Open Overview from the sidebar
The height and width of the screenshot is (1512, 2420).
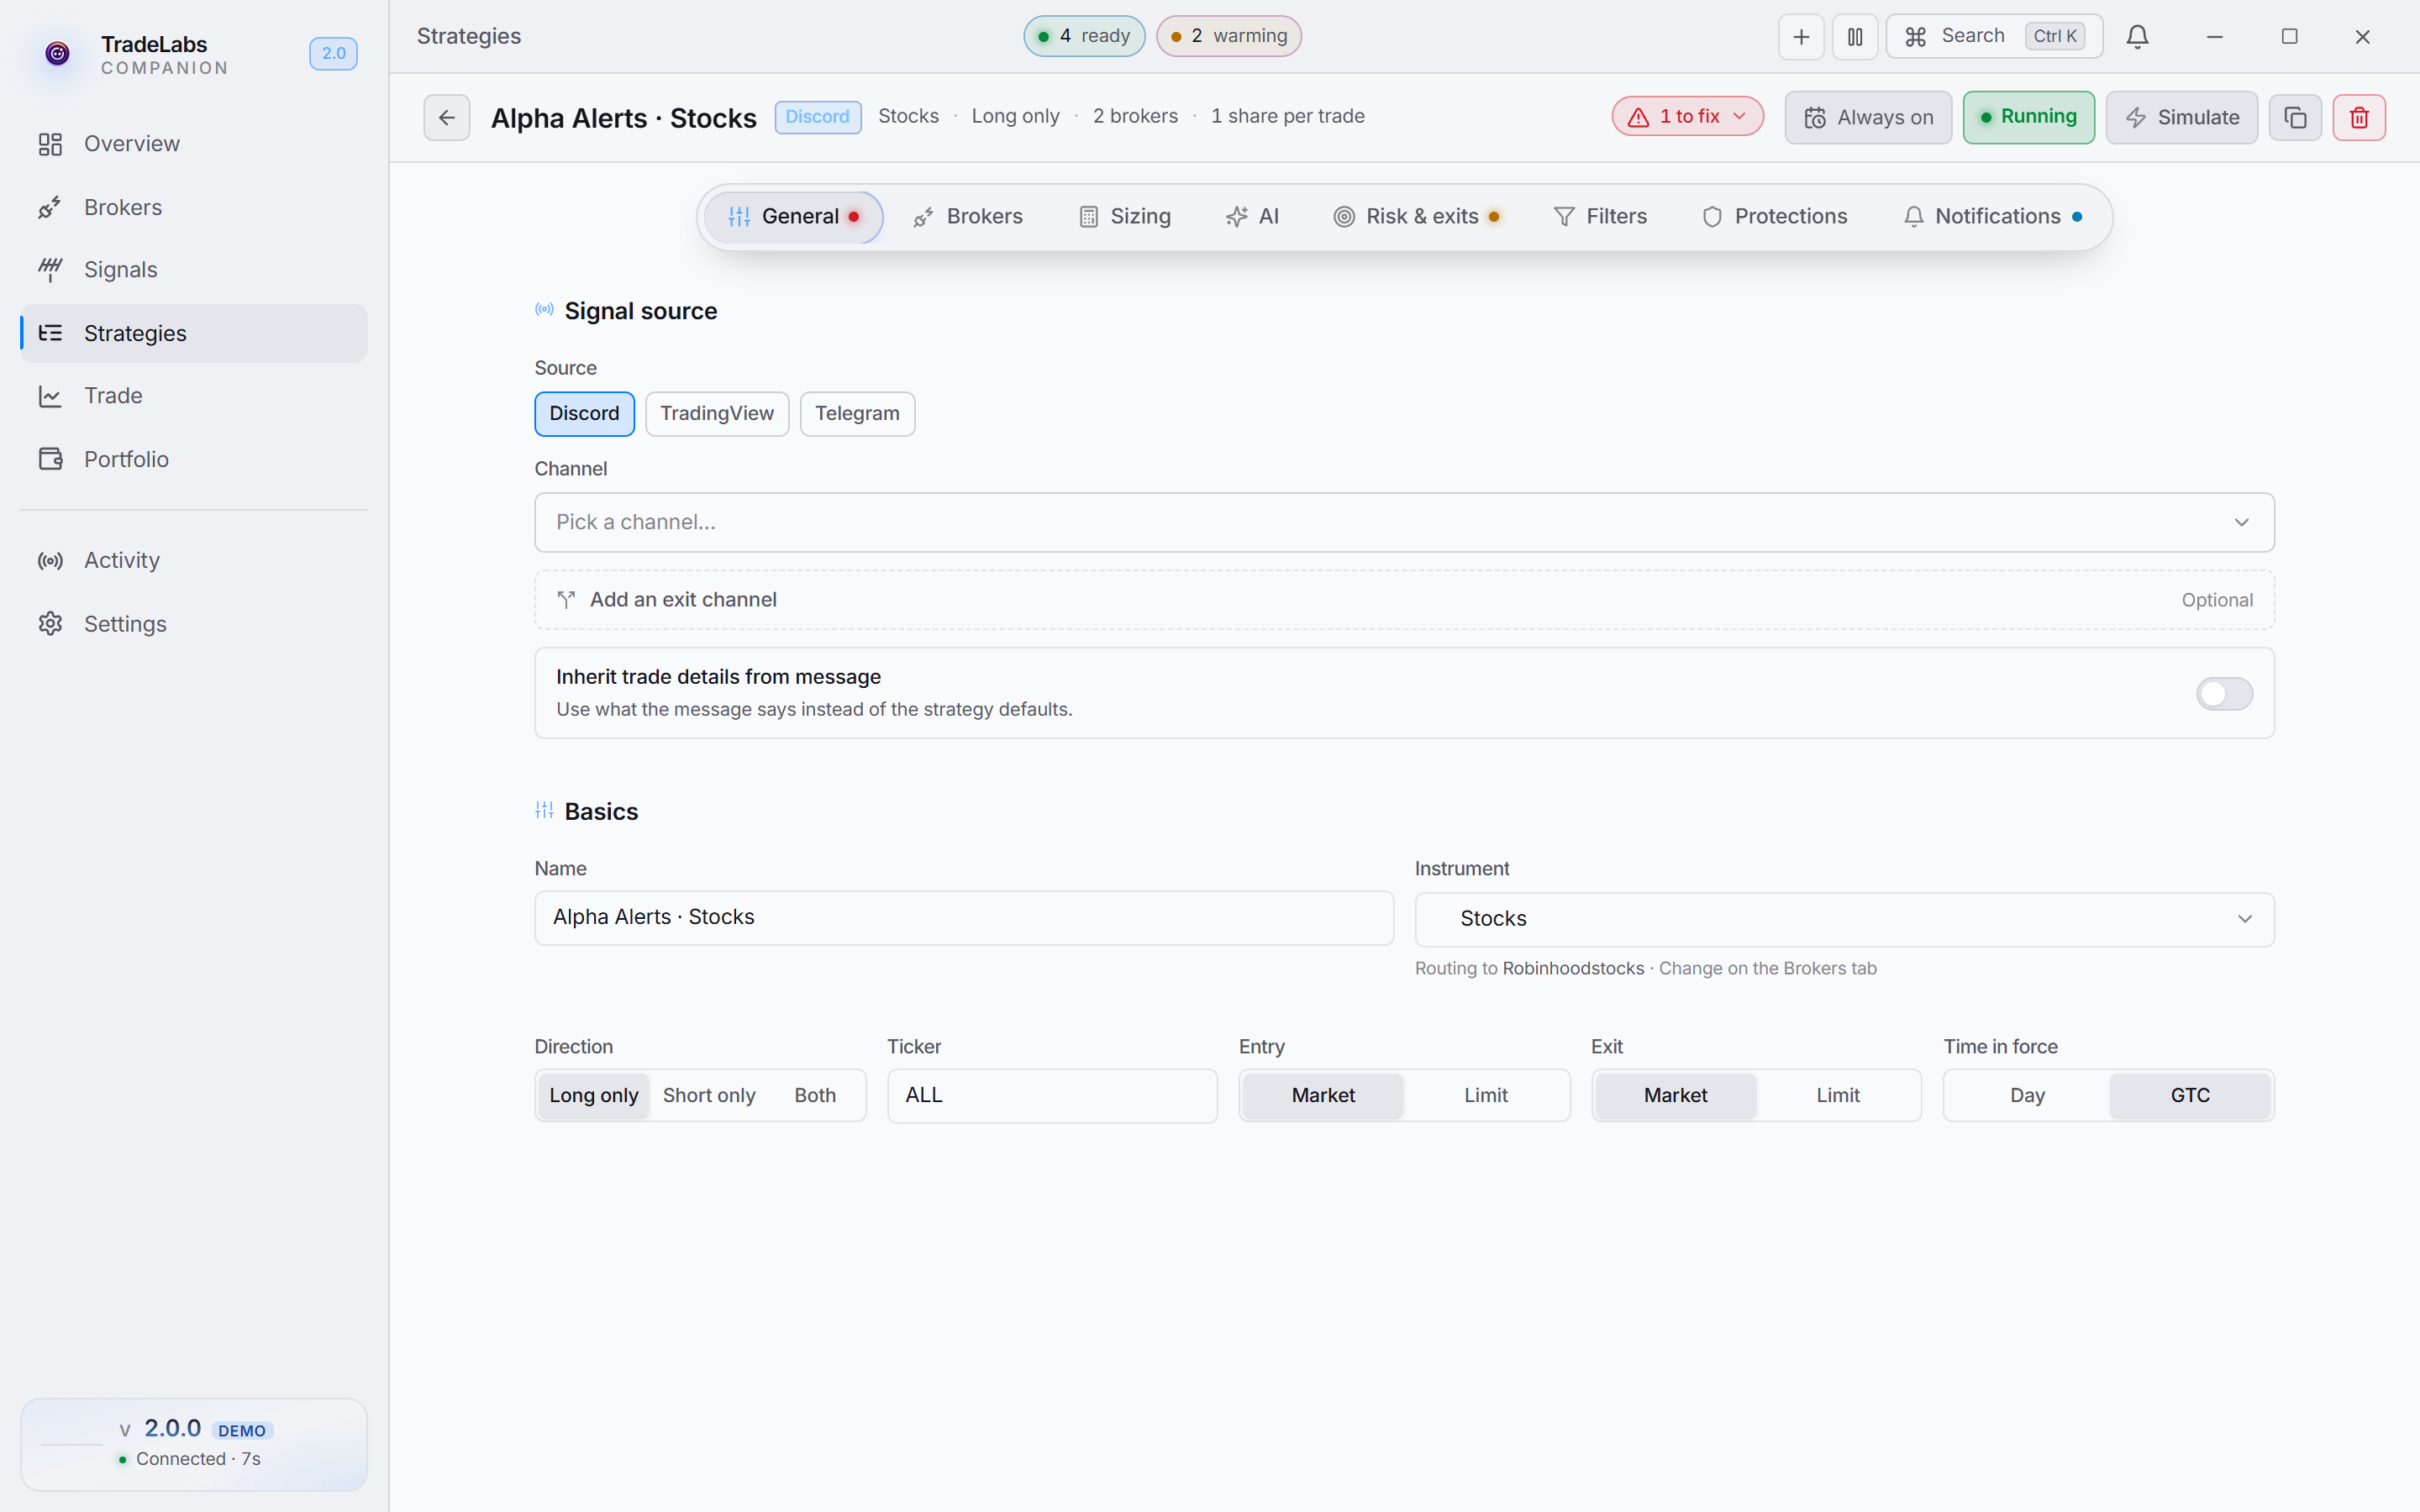pos(194,144)
